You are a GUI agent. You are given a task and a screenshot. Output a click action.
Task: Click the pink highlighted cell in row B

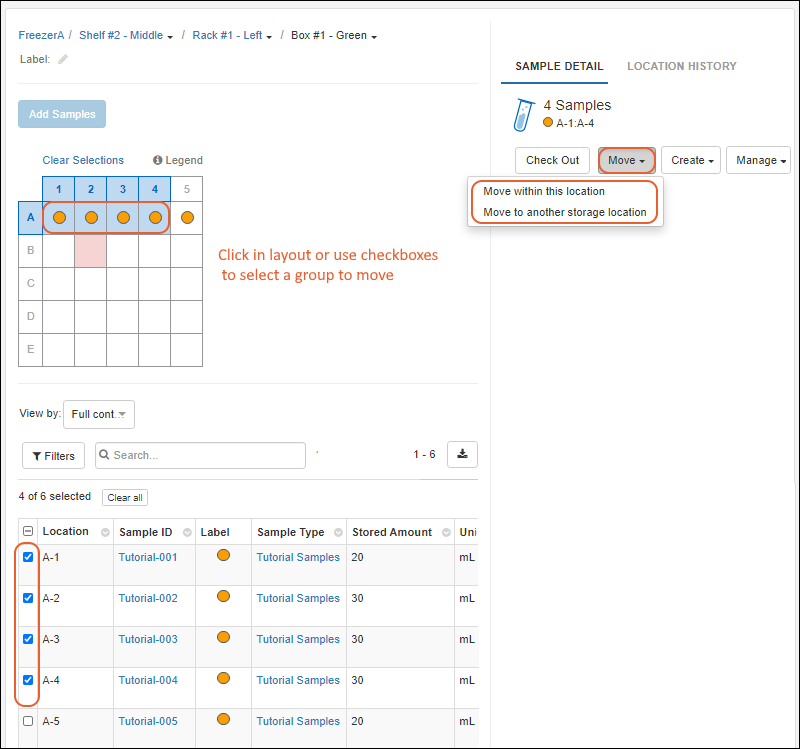click(91, 250)
